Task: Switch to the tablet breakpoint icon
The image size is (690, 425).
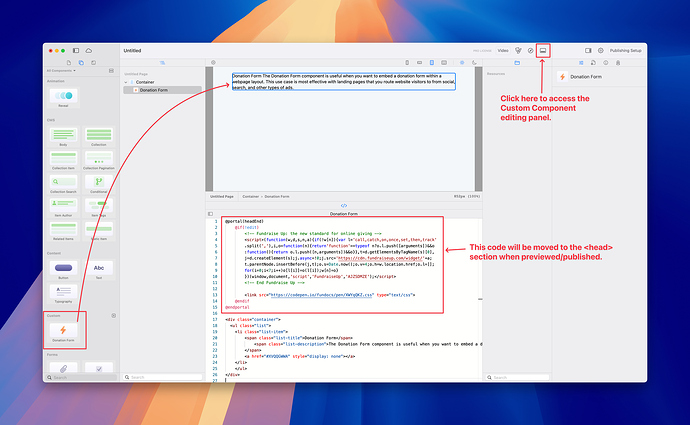Action: (x=432, y=62)
